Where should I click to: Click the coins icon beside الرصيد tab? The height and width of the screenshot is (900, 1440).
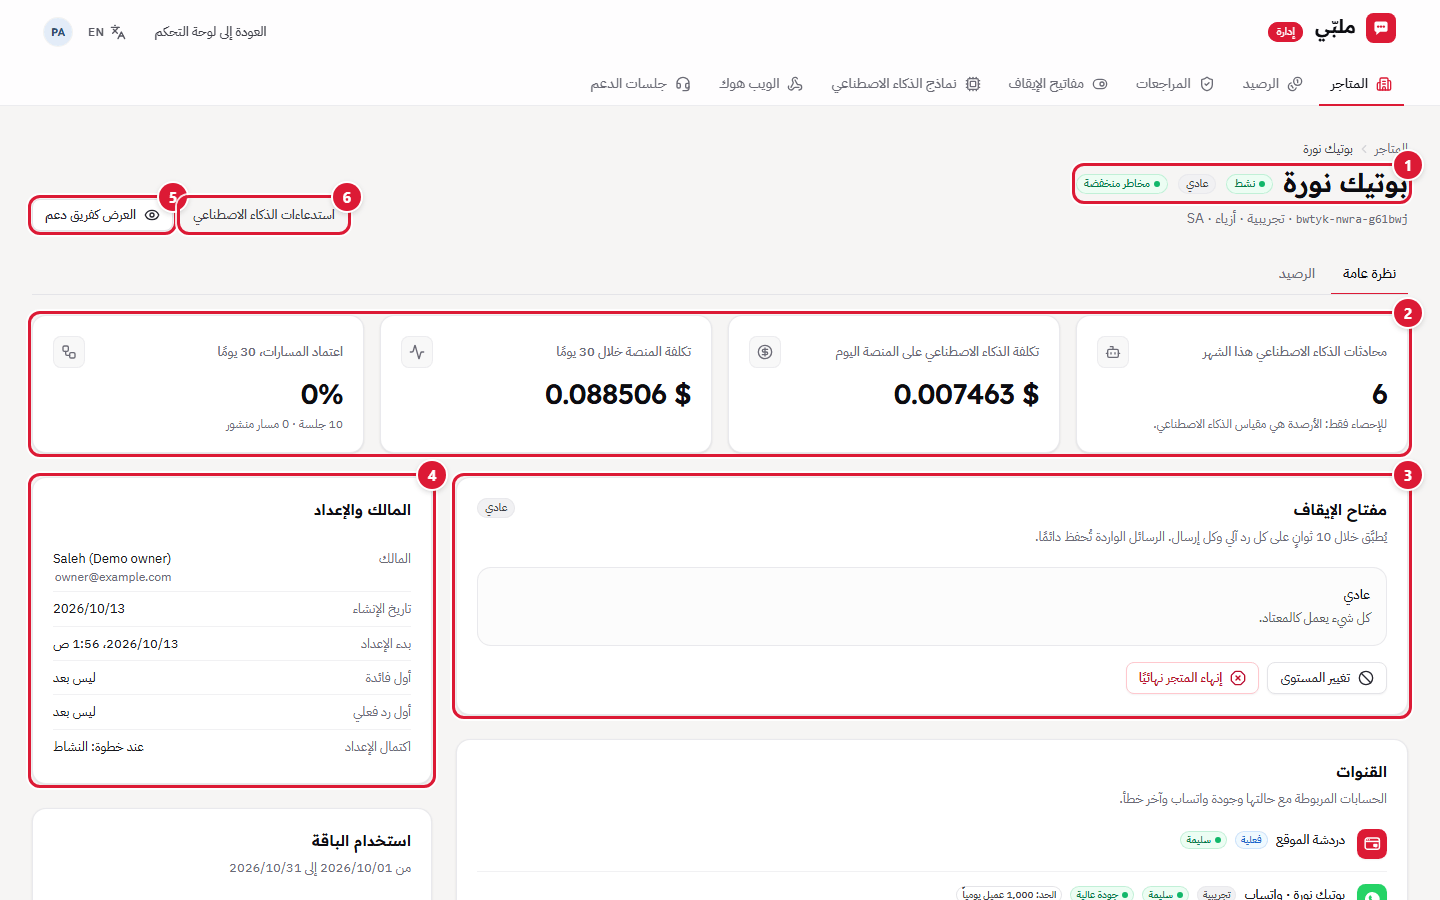[1295, 84]
